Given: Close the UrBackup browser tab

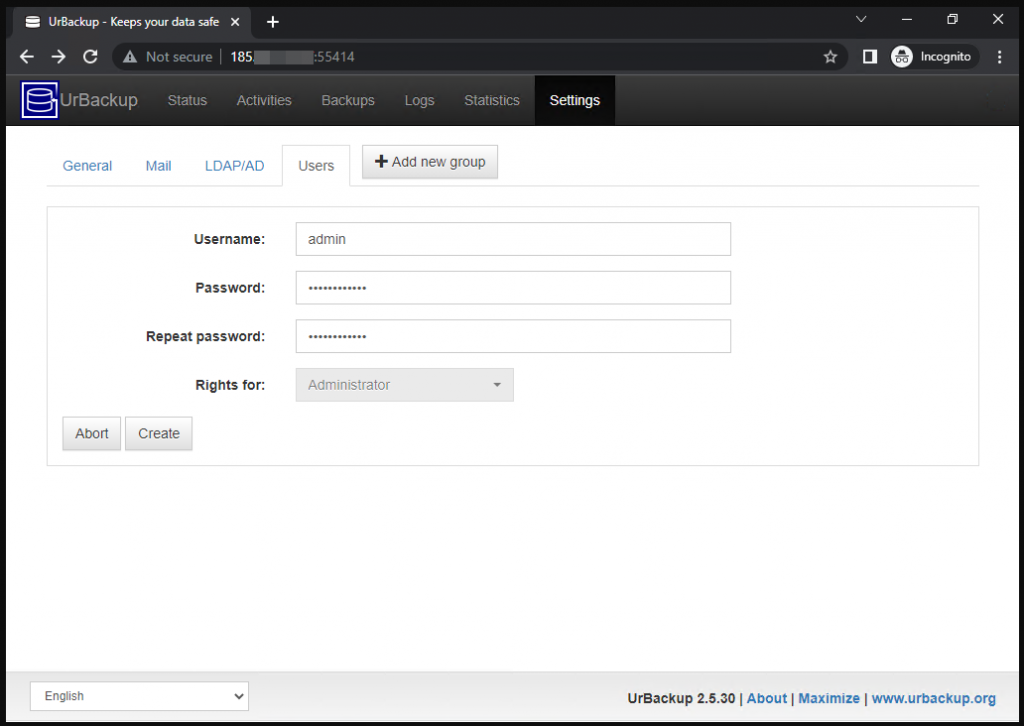Looking at the screenshot, I should [x=235, y=21].
